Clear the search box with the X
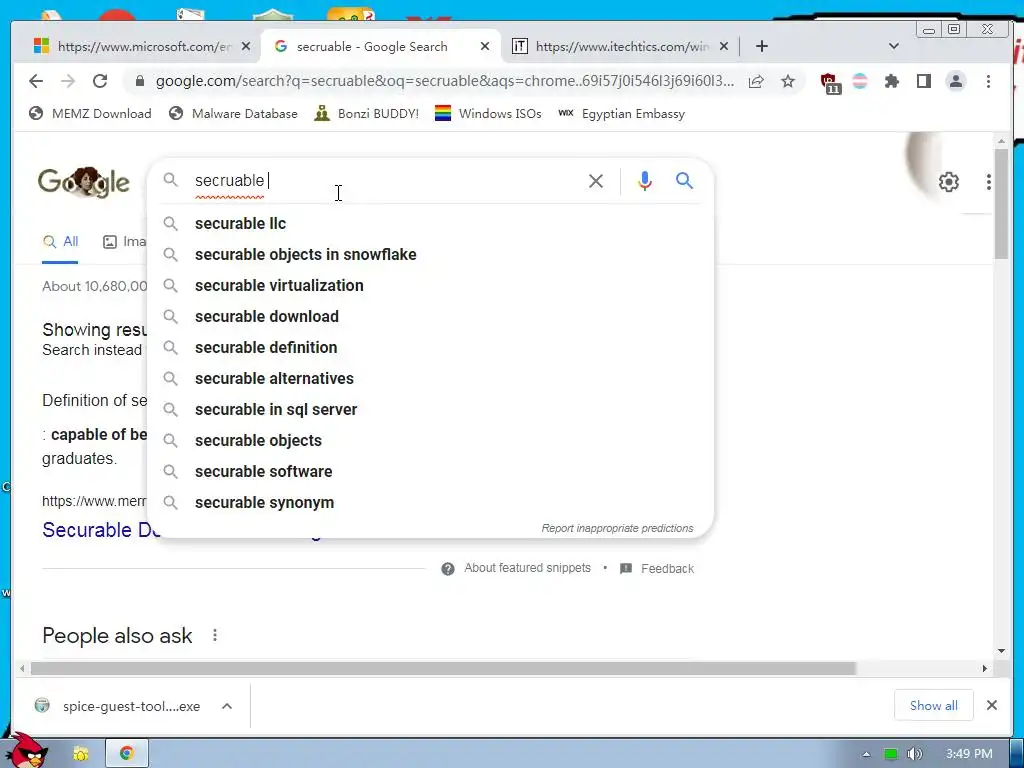This screenshot has width=1024, height=768. [x=596, y=181]
